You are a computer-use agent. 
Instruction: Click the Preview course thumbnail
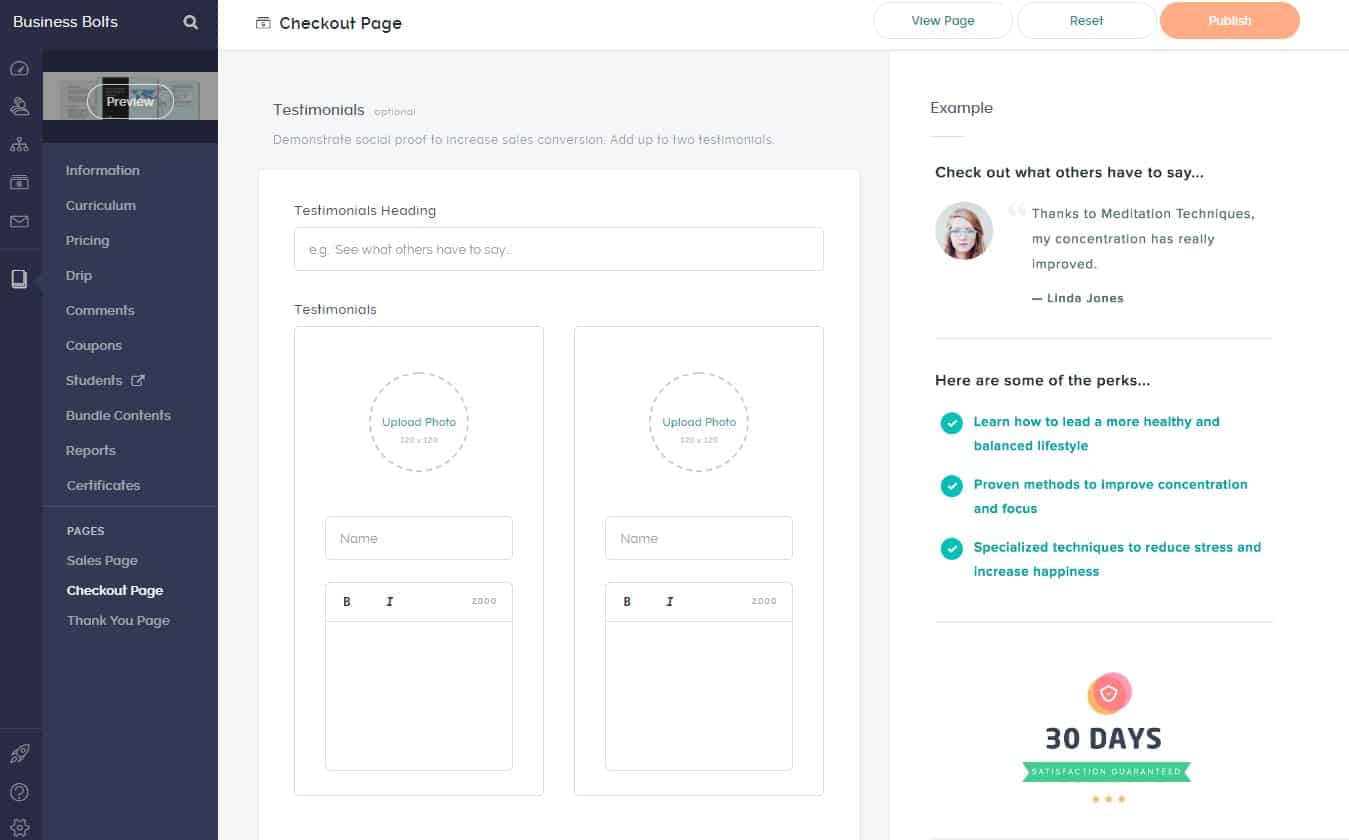130,101
